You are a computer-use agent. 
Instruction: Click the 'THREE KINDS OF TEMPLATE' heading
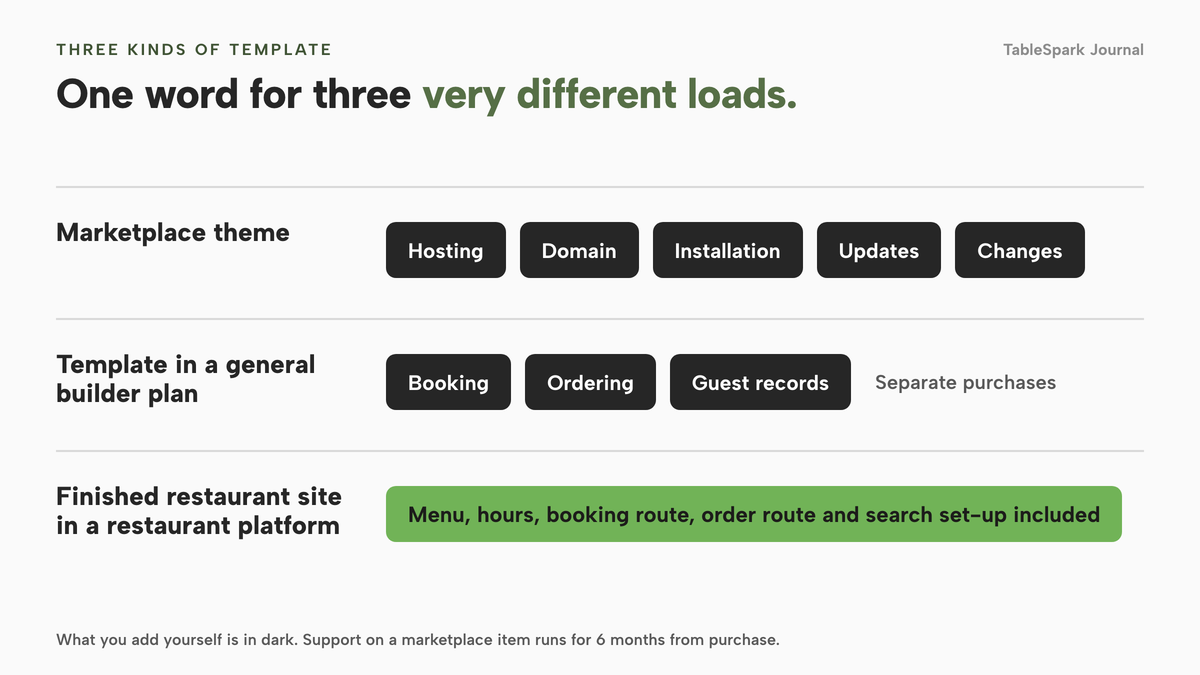(x=194, y=49)
